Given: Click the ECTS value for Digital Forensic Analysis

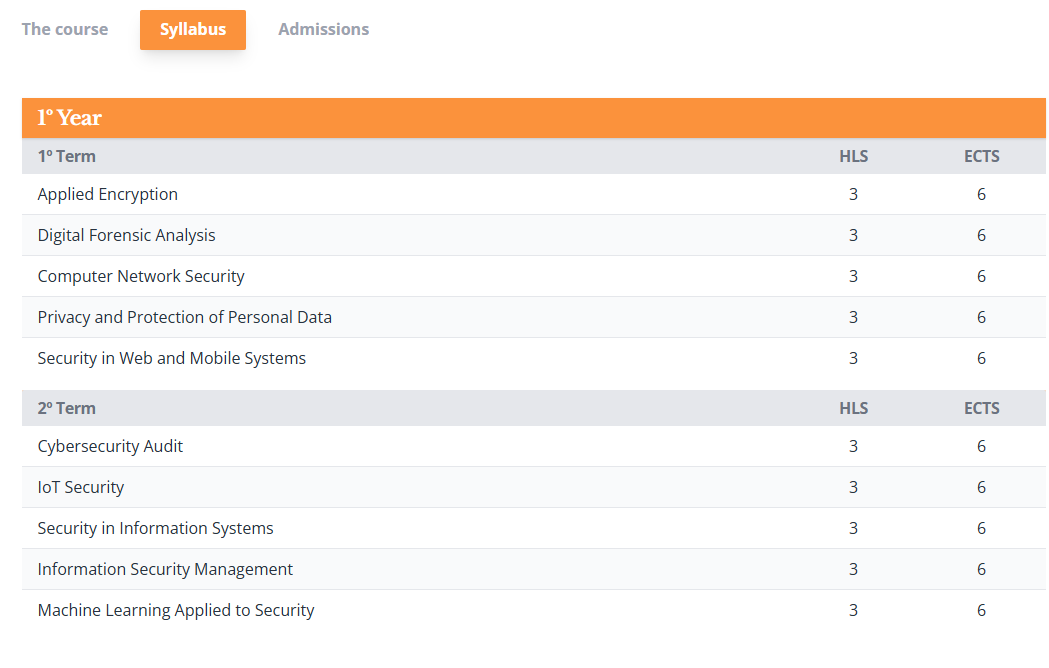Looking at the screenshot, I should pyautogui.click(x=981, y=235).
